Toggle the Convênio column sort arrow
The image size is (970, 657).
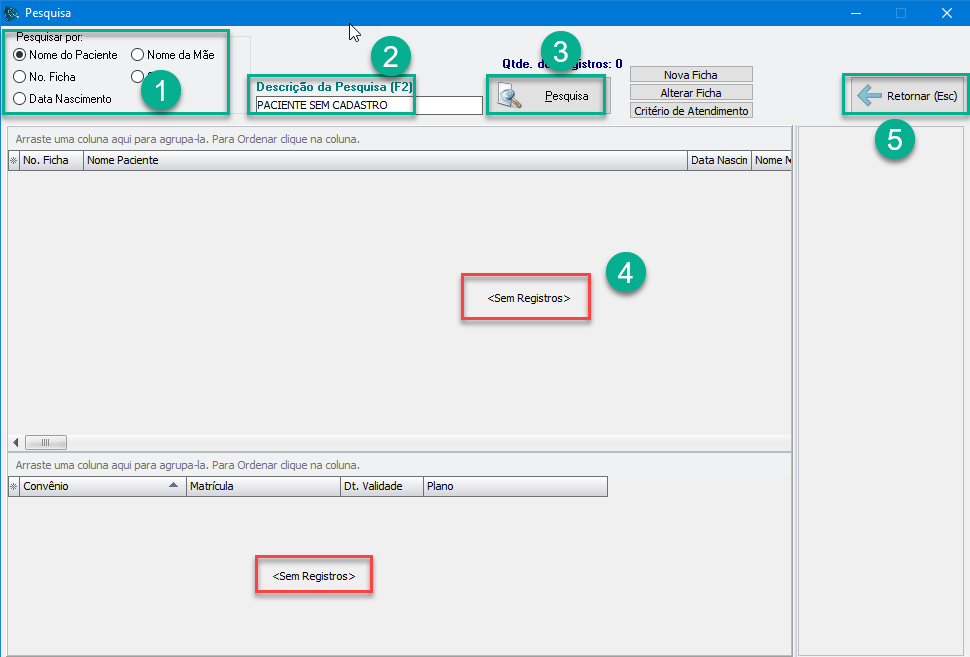[173, 486]
